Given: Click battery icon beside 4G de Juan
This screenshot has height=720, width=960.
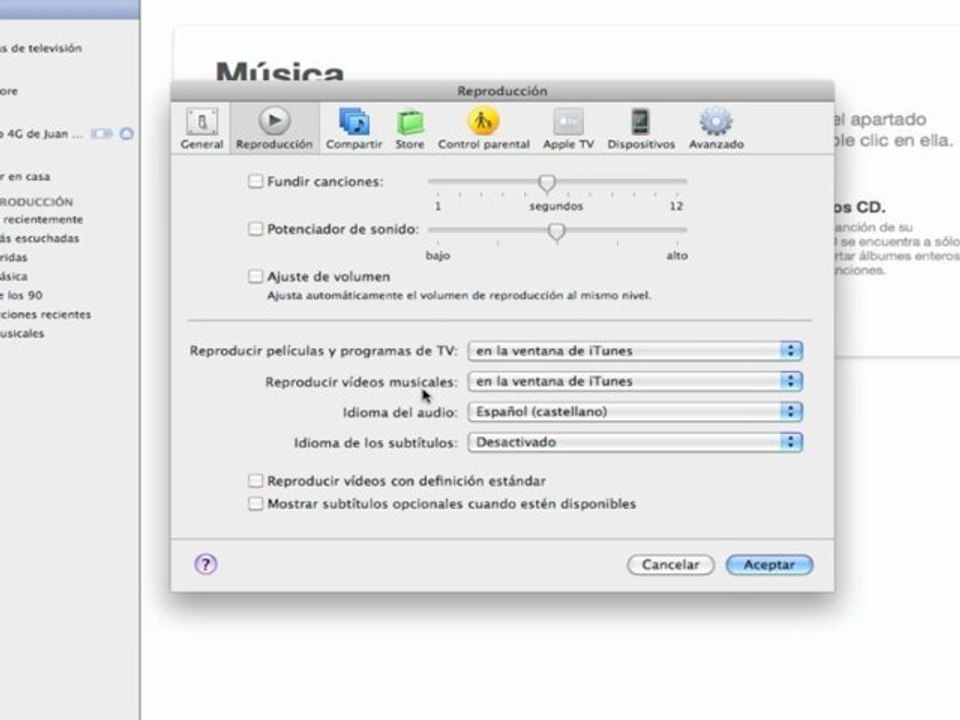Looking at the screenshot, I should [102, 133].
